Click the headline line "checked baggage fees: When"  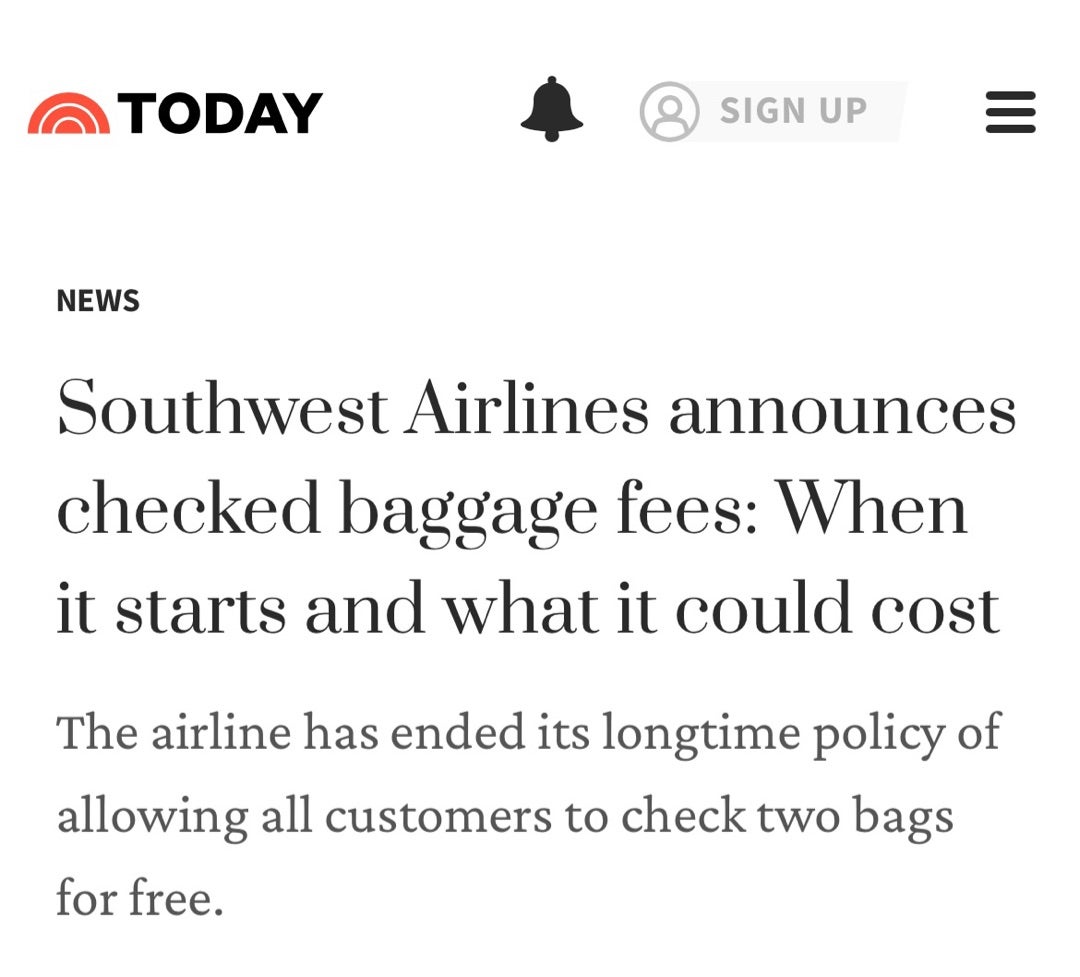pos(512,508)
